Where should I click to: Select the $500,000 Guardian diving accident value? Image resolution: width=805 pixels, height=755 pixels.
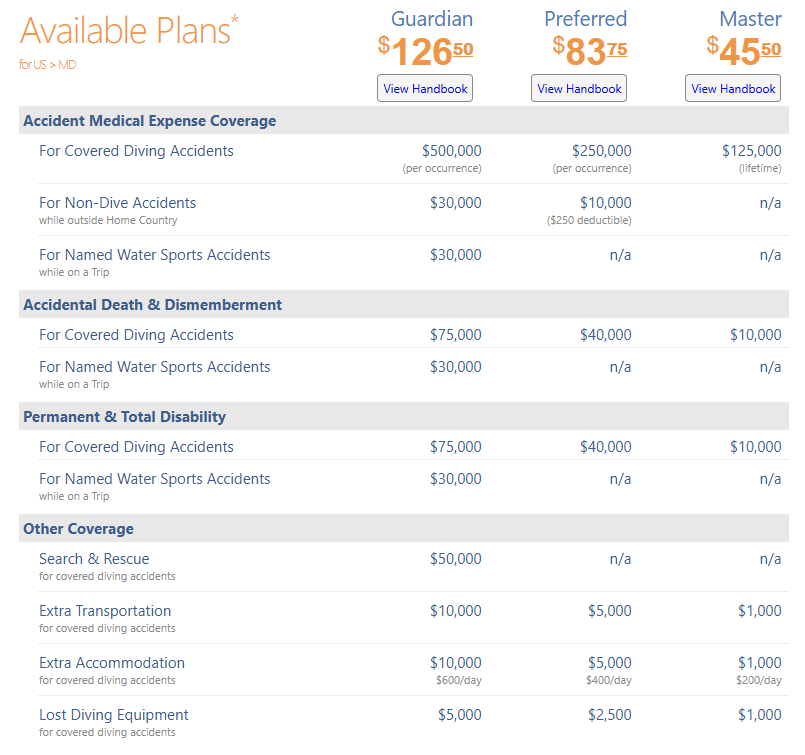(x=451, y=150)
